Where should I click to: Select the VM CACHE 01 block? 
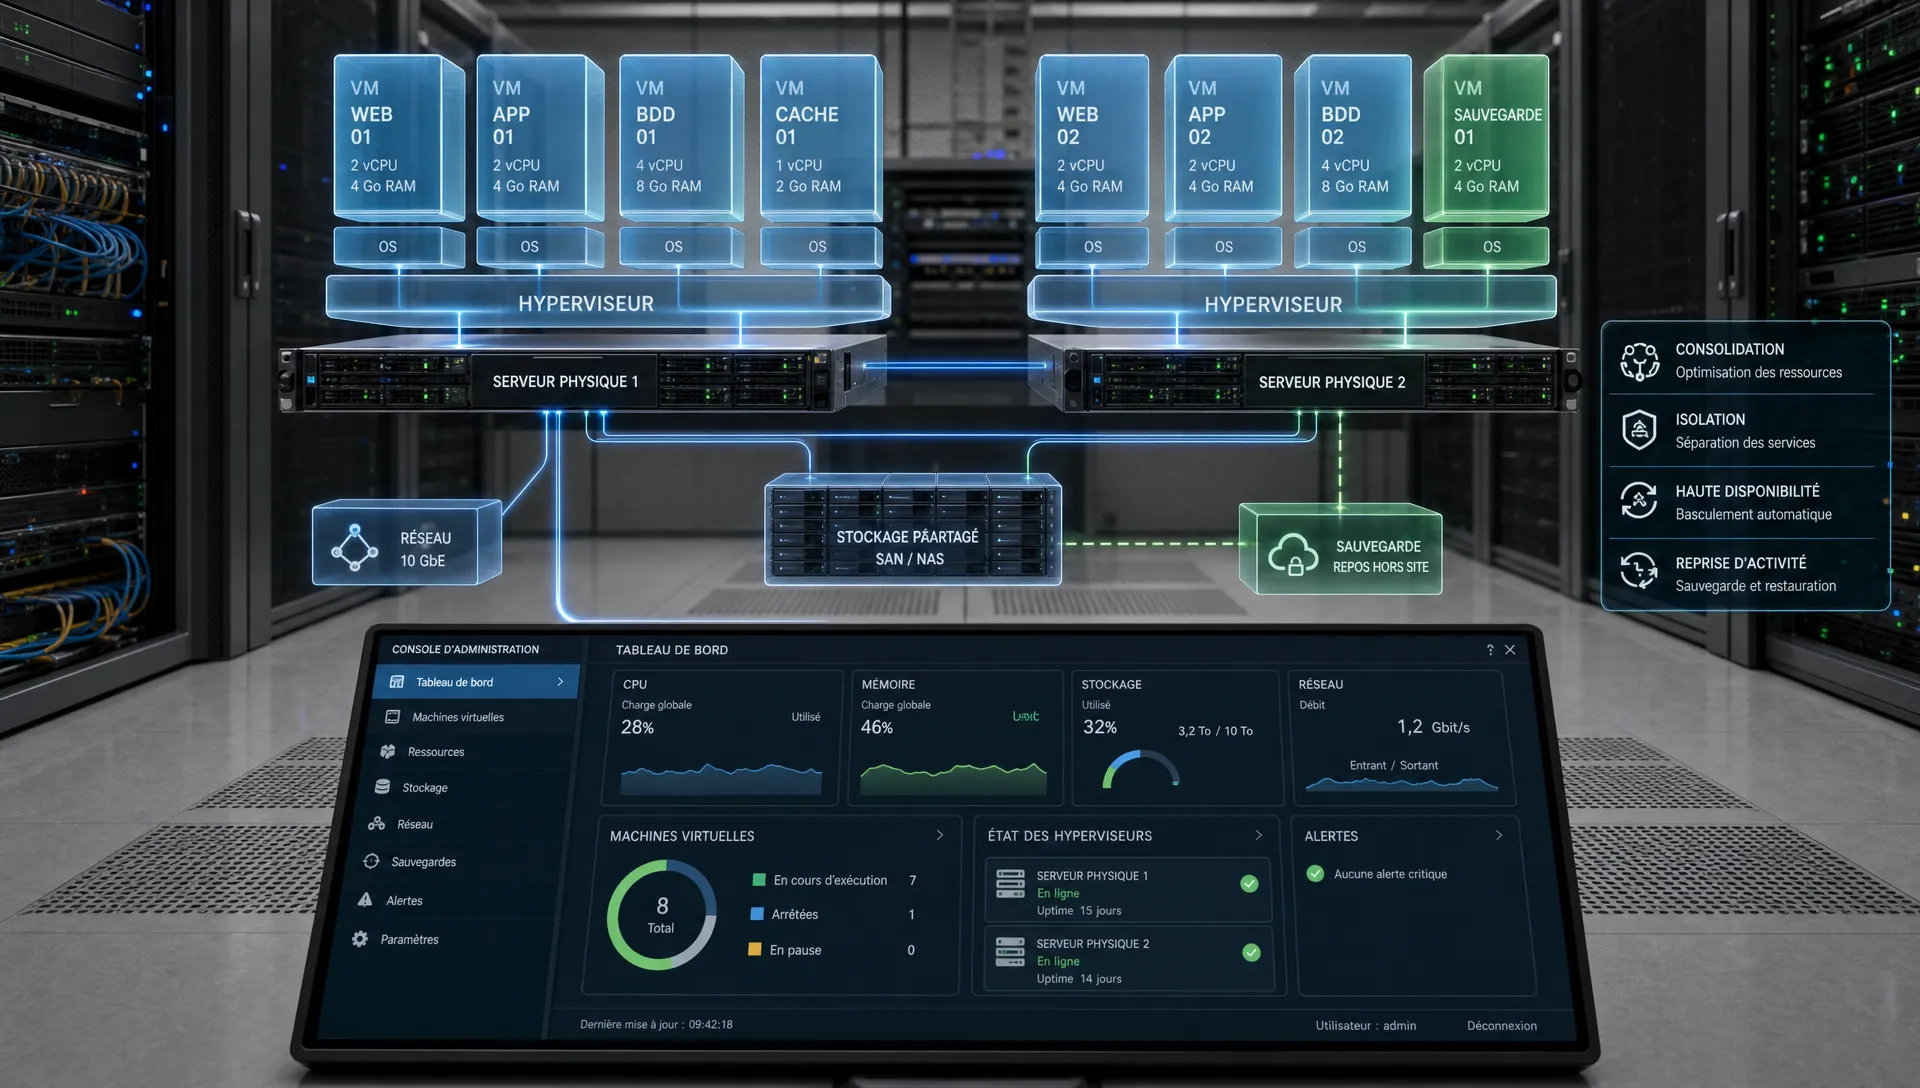point(821,138)
